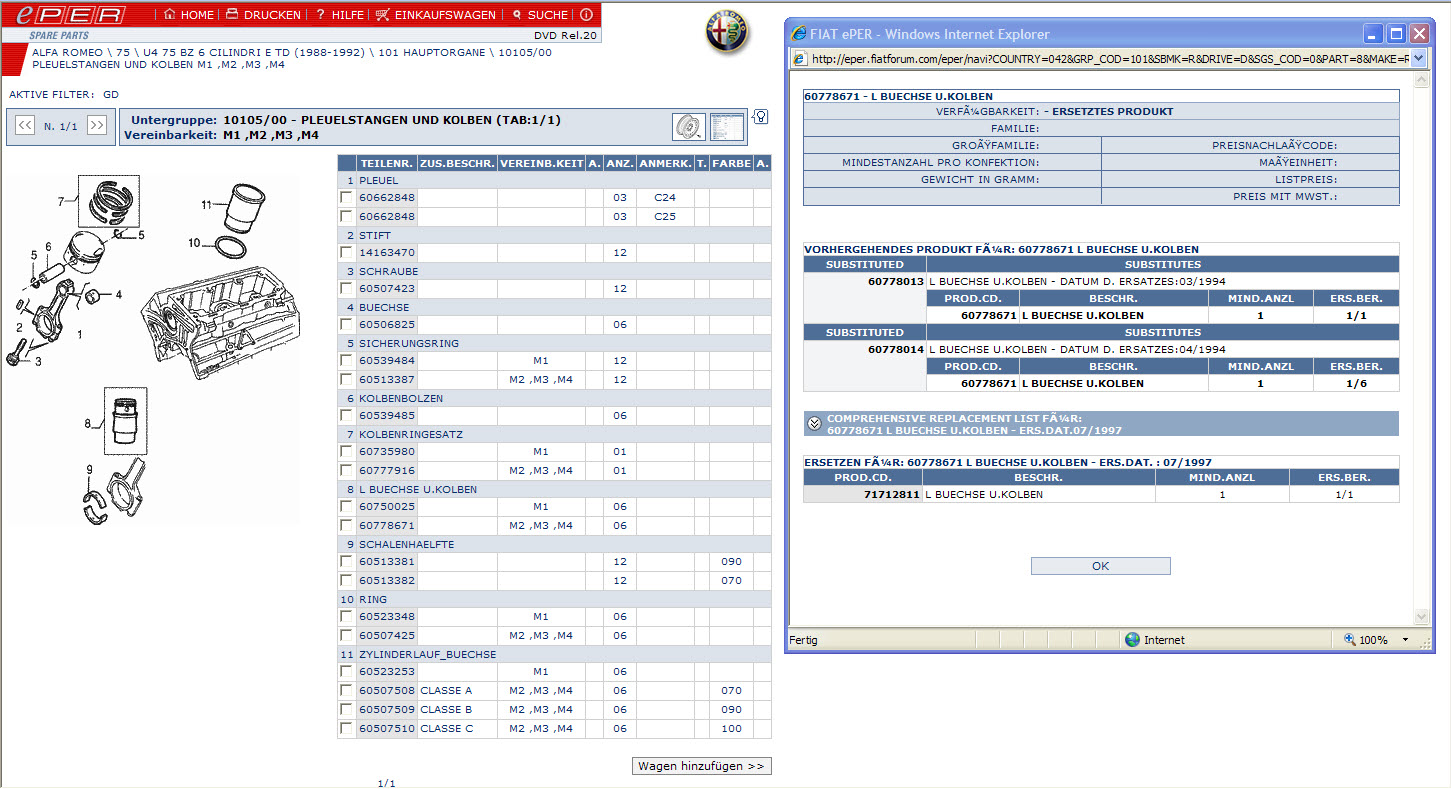Click the Wagen hinzufügen >> button

click(702, 766)
